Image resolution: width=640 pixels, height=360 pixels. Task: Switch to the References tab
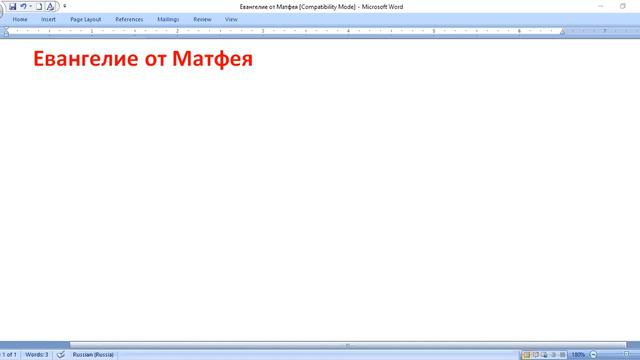pyautogui.click(x=129, y=19)
